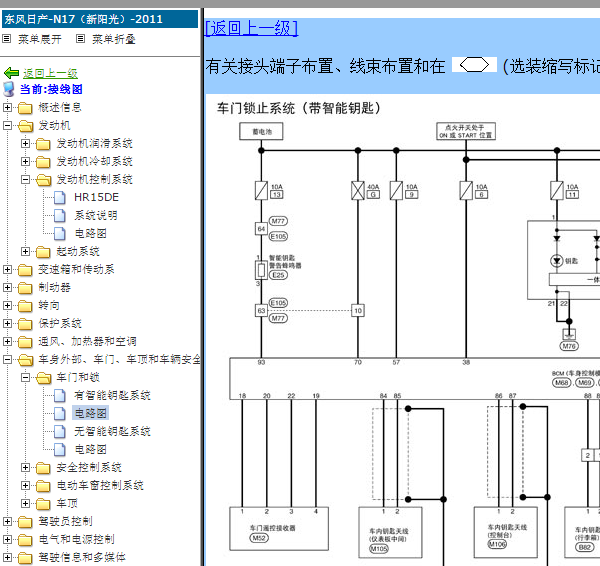Expand the 驾驶员控制 node

point(7,521)
